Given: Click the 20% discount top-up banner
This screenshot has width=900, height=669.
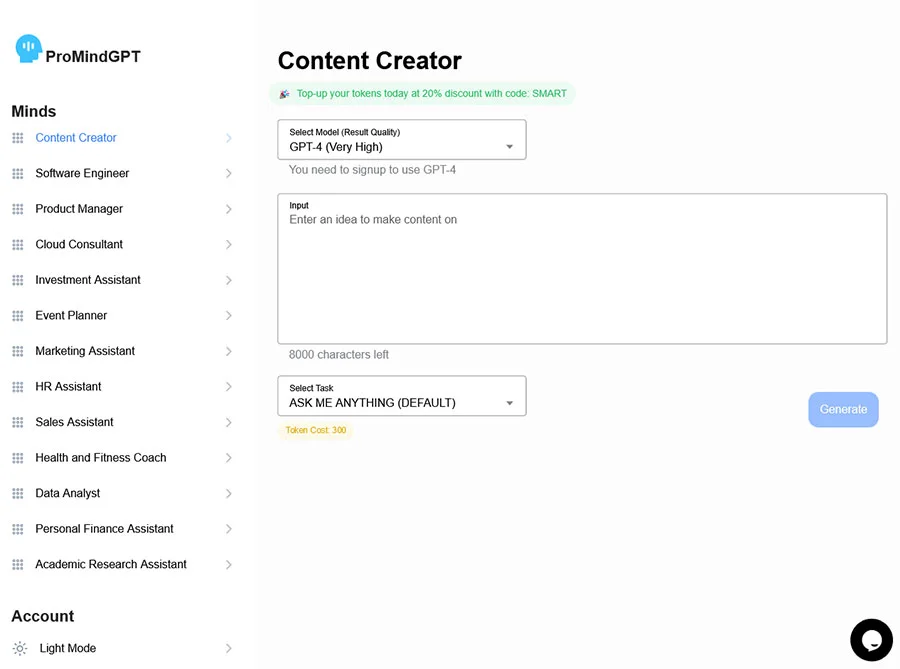Looking at the screenshot, I should pos(423,94).
